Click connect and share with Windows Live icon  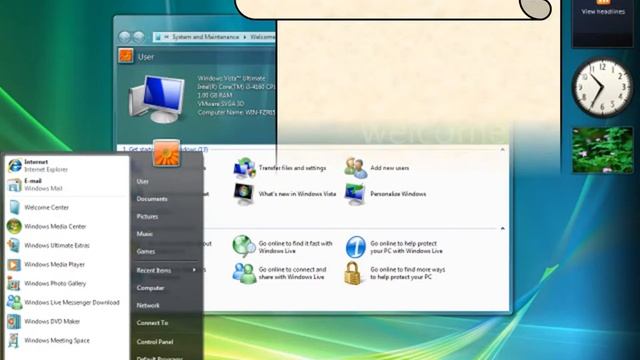244,273
